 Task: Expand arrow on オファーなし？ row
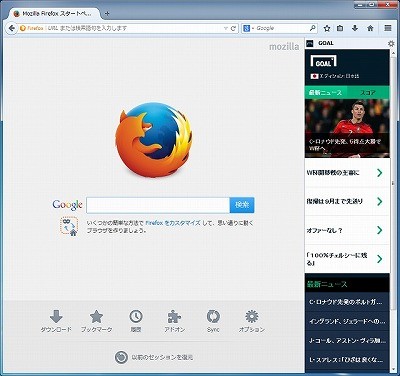coord(379,230)
